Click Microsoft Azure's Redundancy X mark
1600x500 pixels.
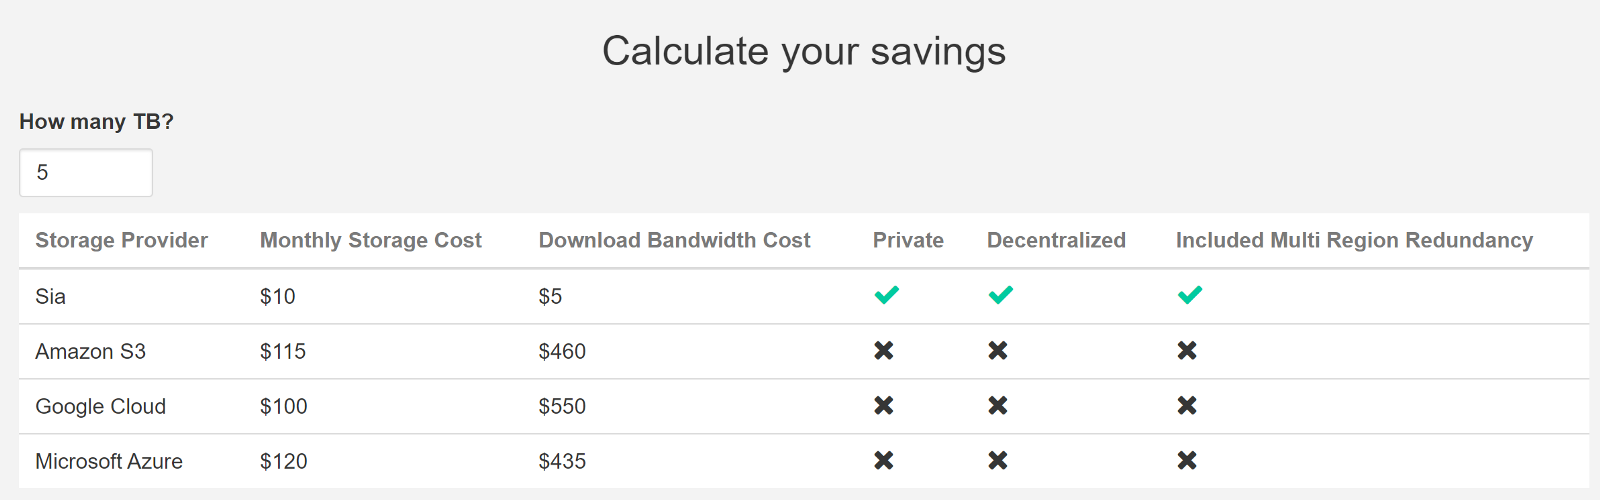click(1187, 461)
